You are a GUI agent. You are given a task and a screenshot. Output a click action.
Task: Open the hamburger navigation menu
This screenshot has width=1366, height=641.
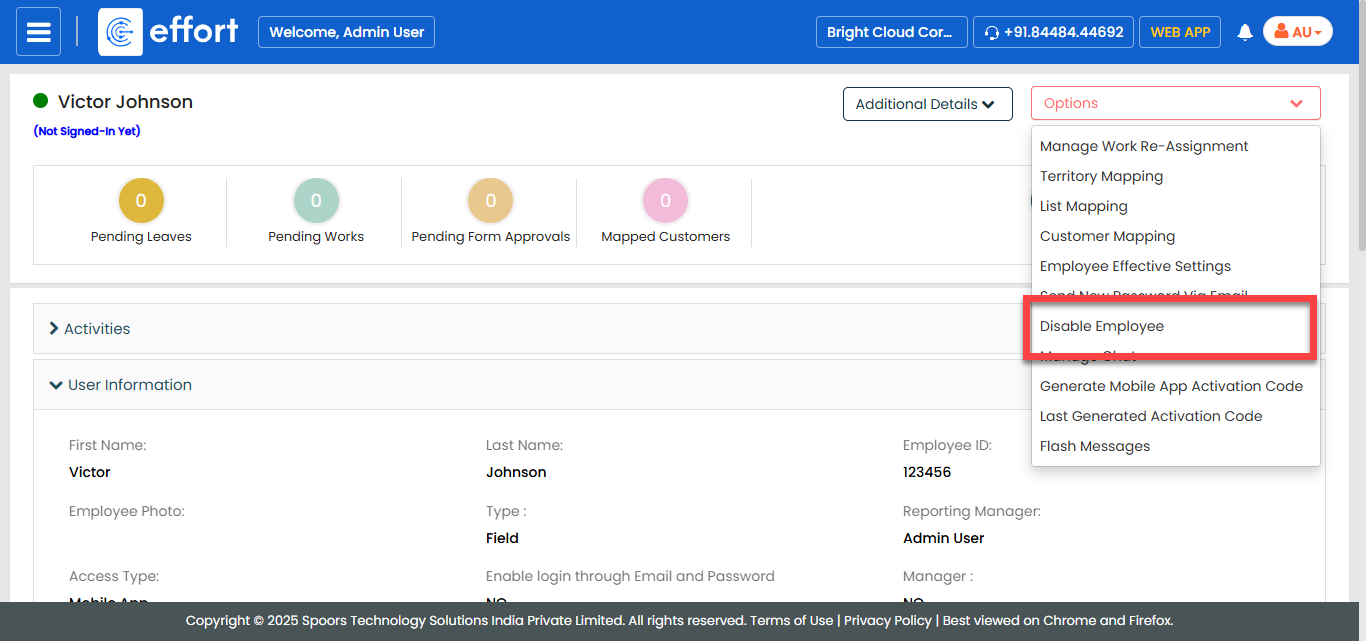click(x=38, y=32)
